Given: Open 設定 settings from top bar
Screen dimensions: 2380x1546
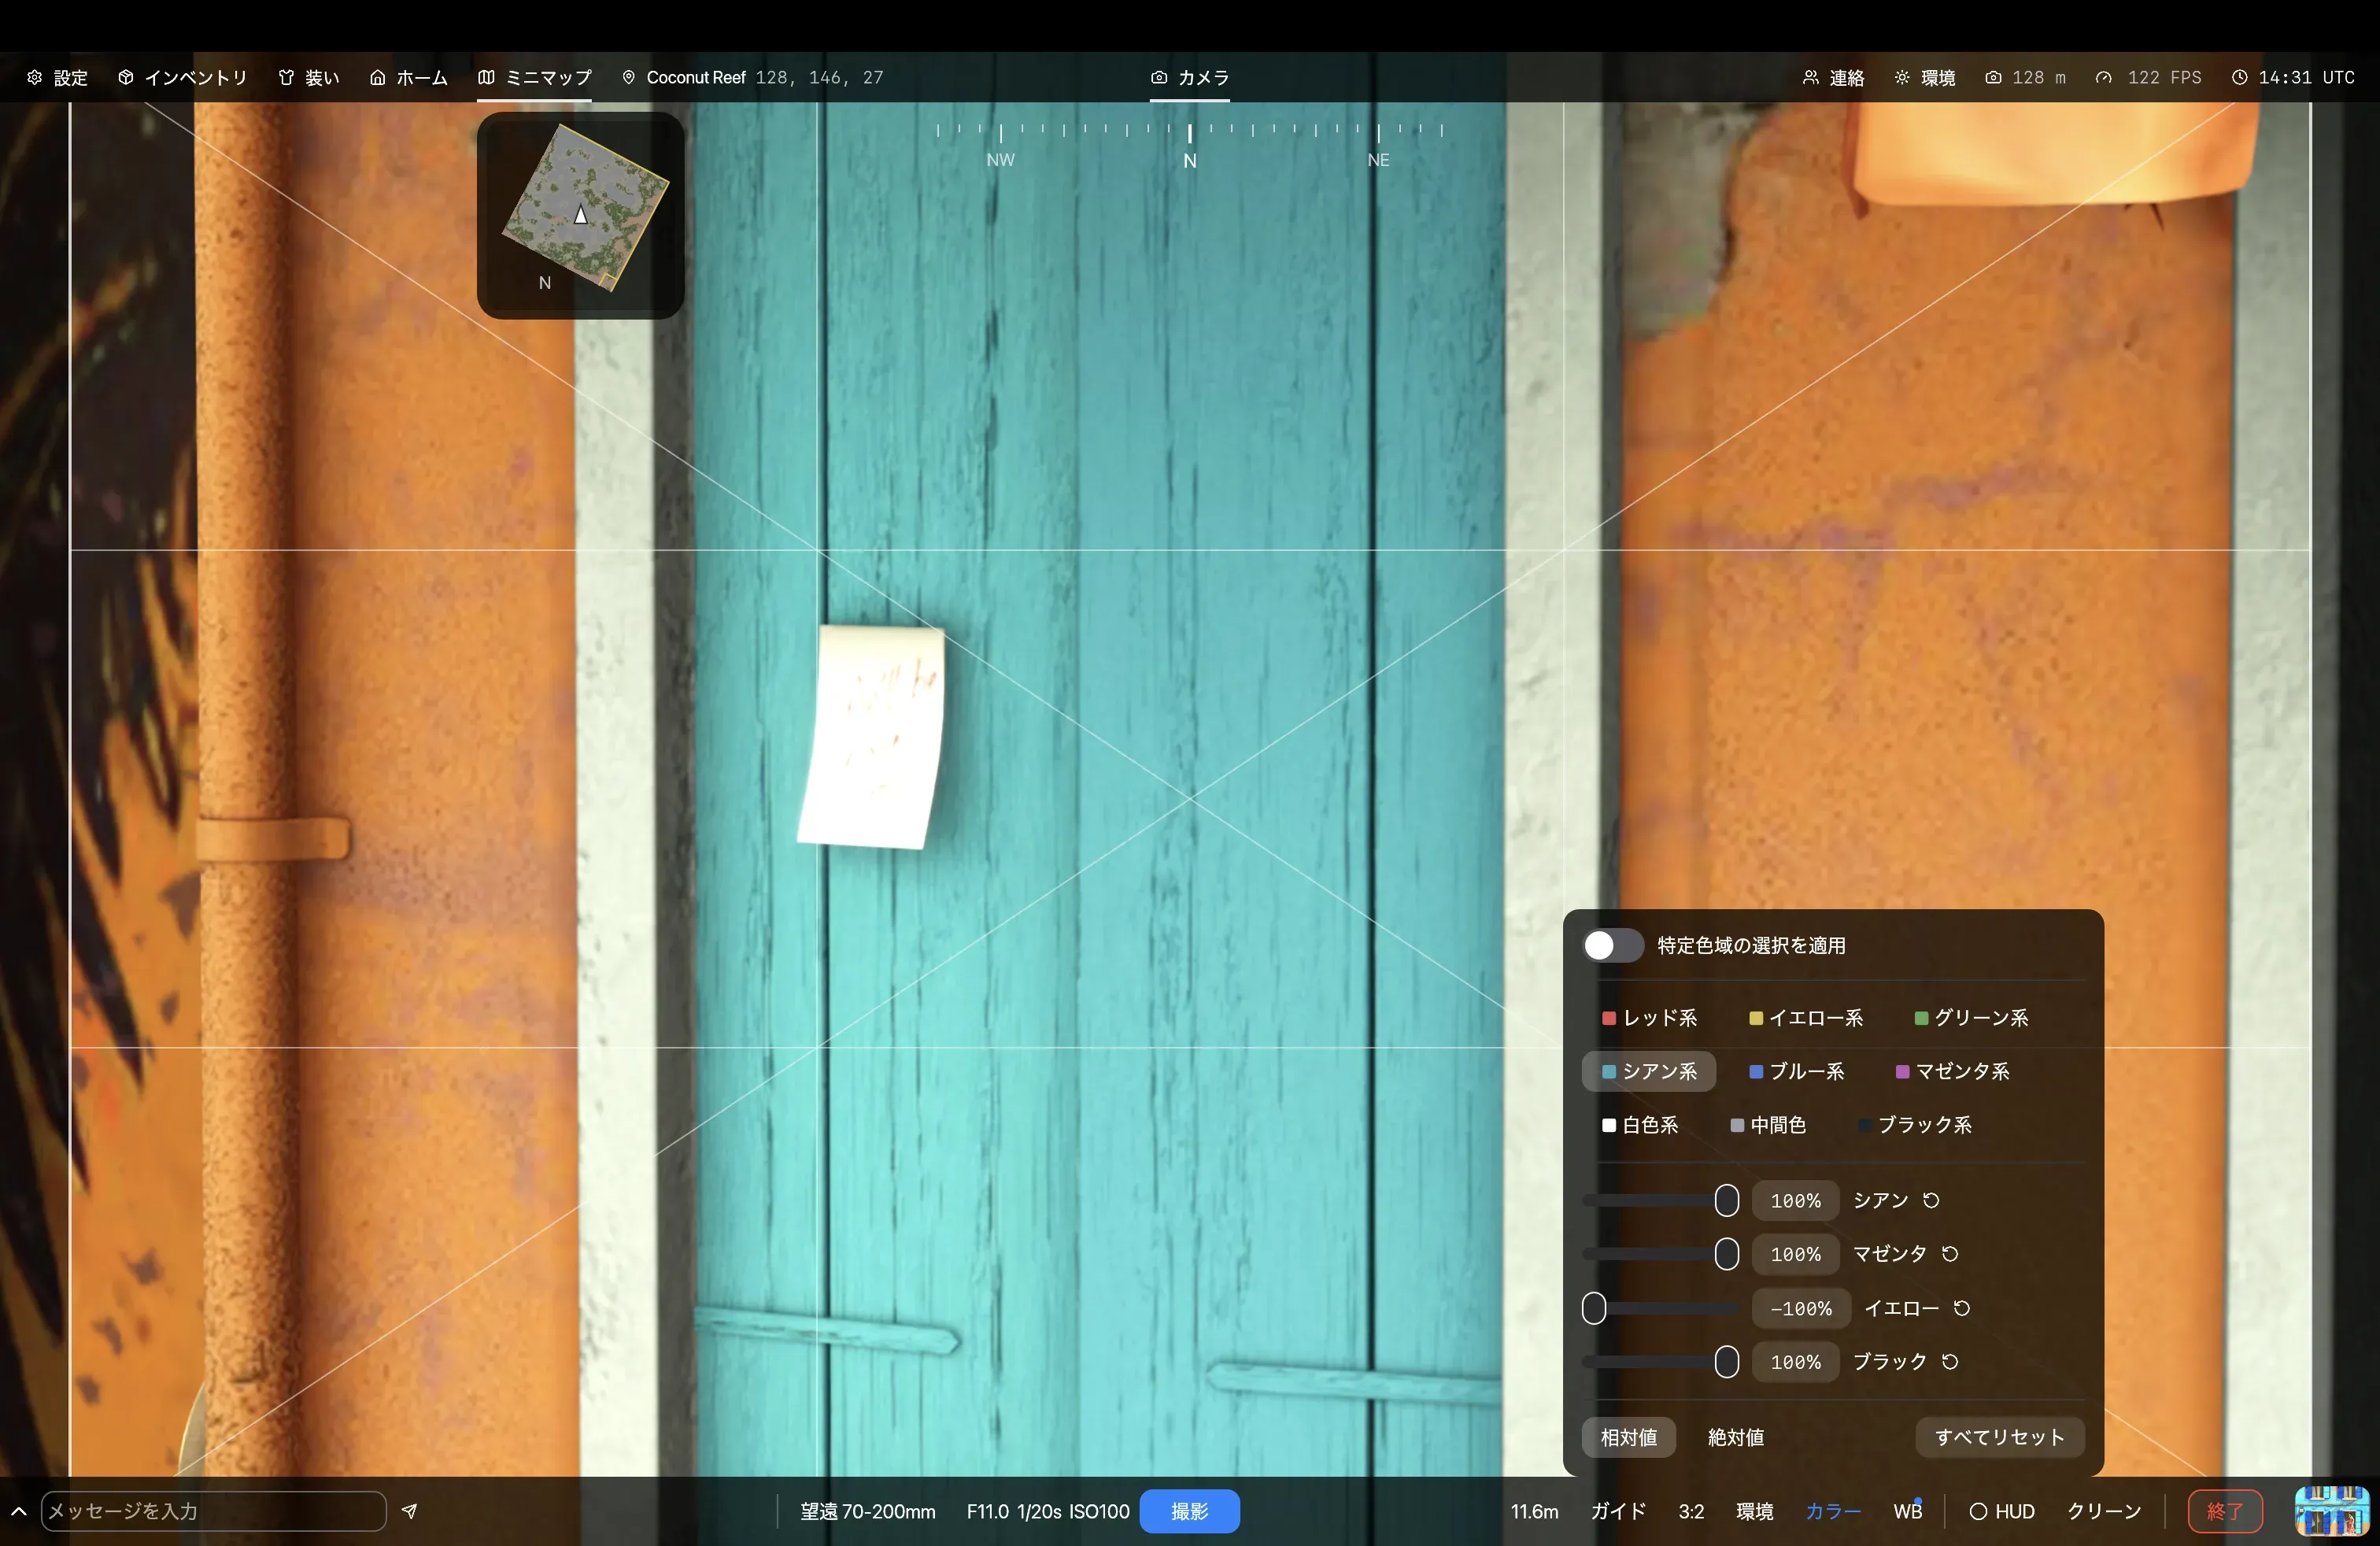Looking at the screenshot, I should tap(57, 77).
